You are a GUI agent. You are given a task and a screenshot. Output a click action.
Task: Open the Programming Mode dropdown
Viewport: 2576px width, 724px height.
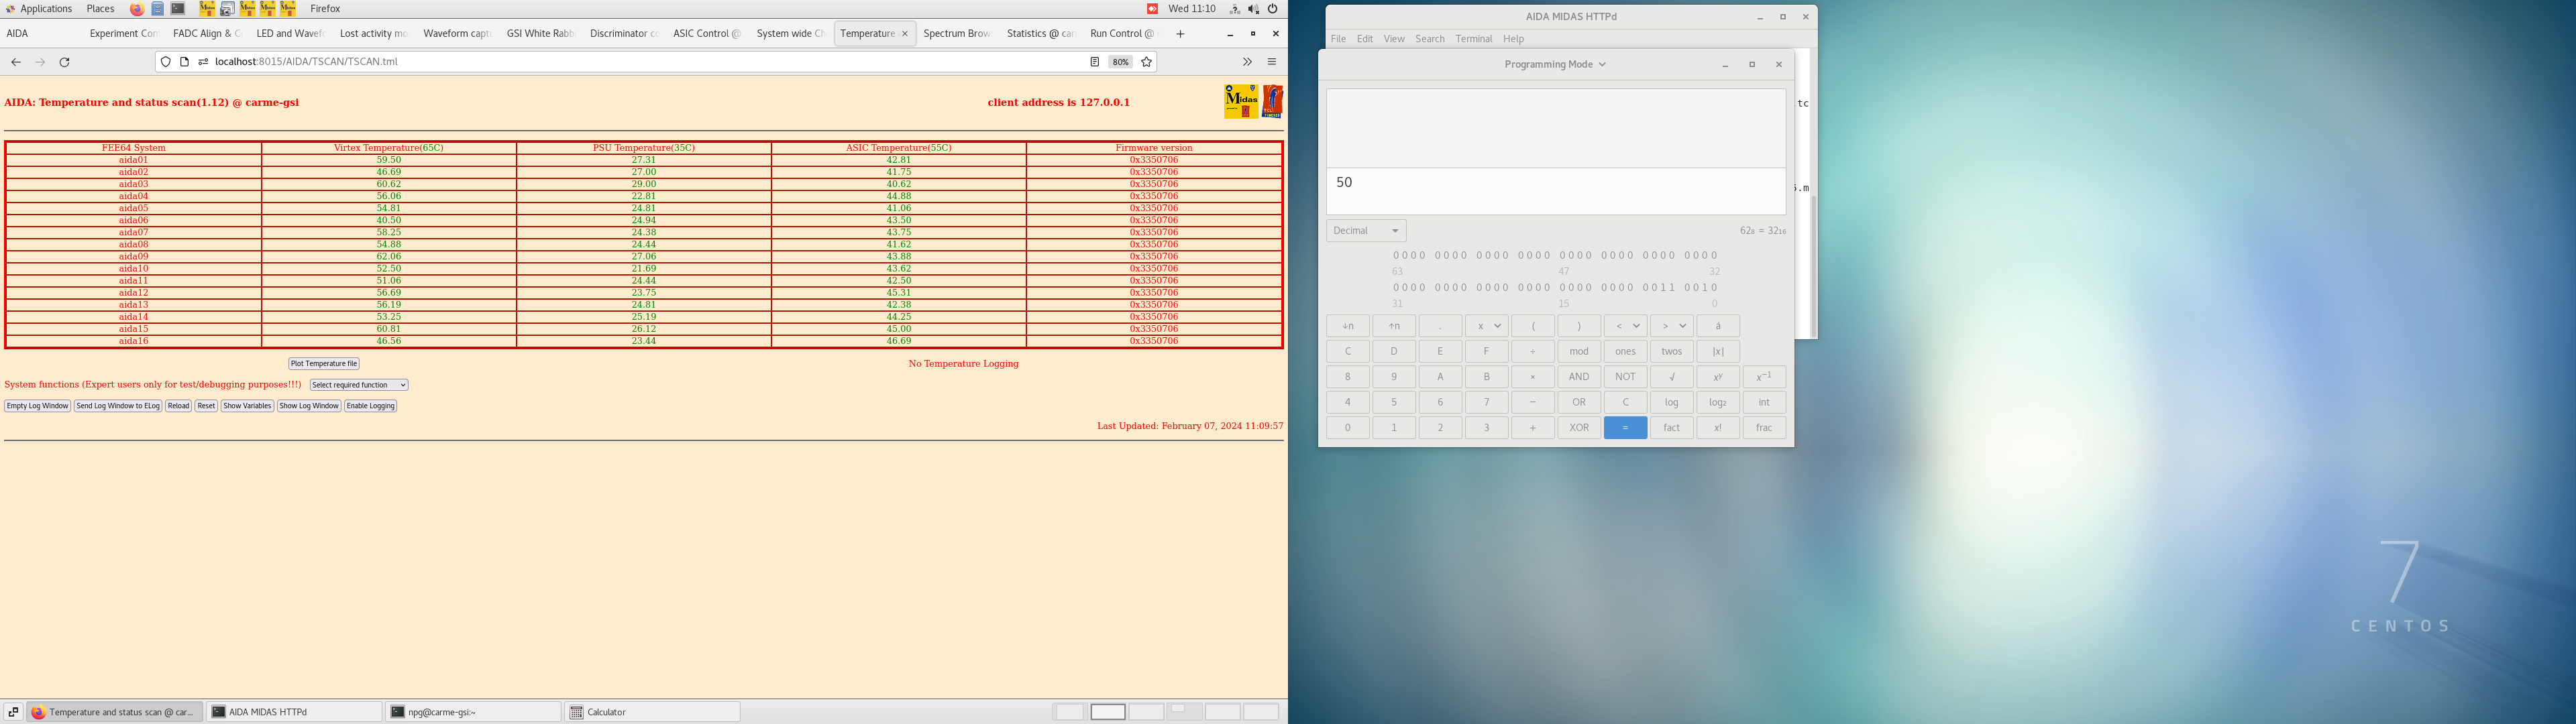point(1555,65)
